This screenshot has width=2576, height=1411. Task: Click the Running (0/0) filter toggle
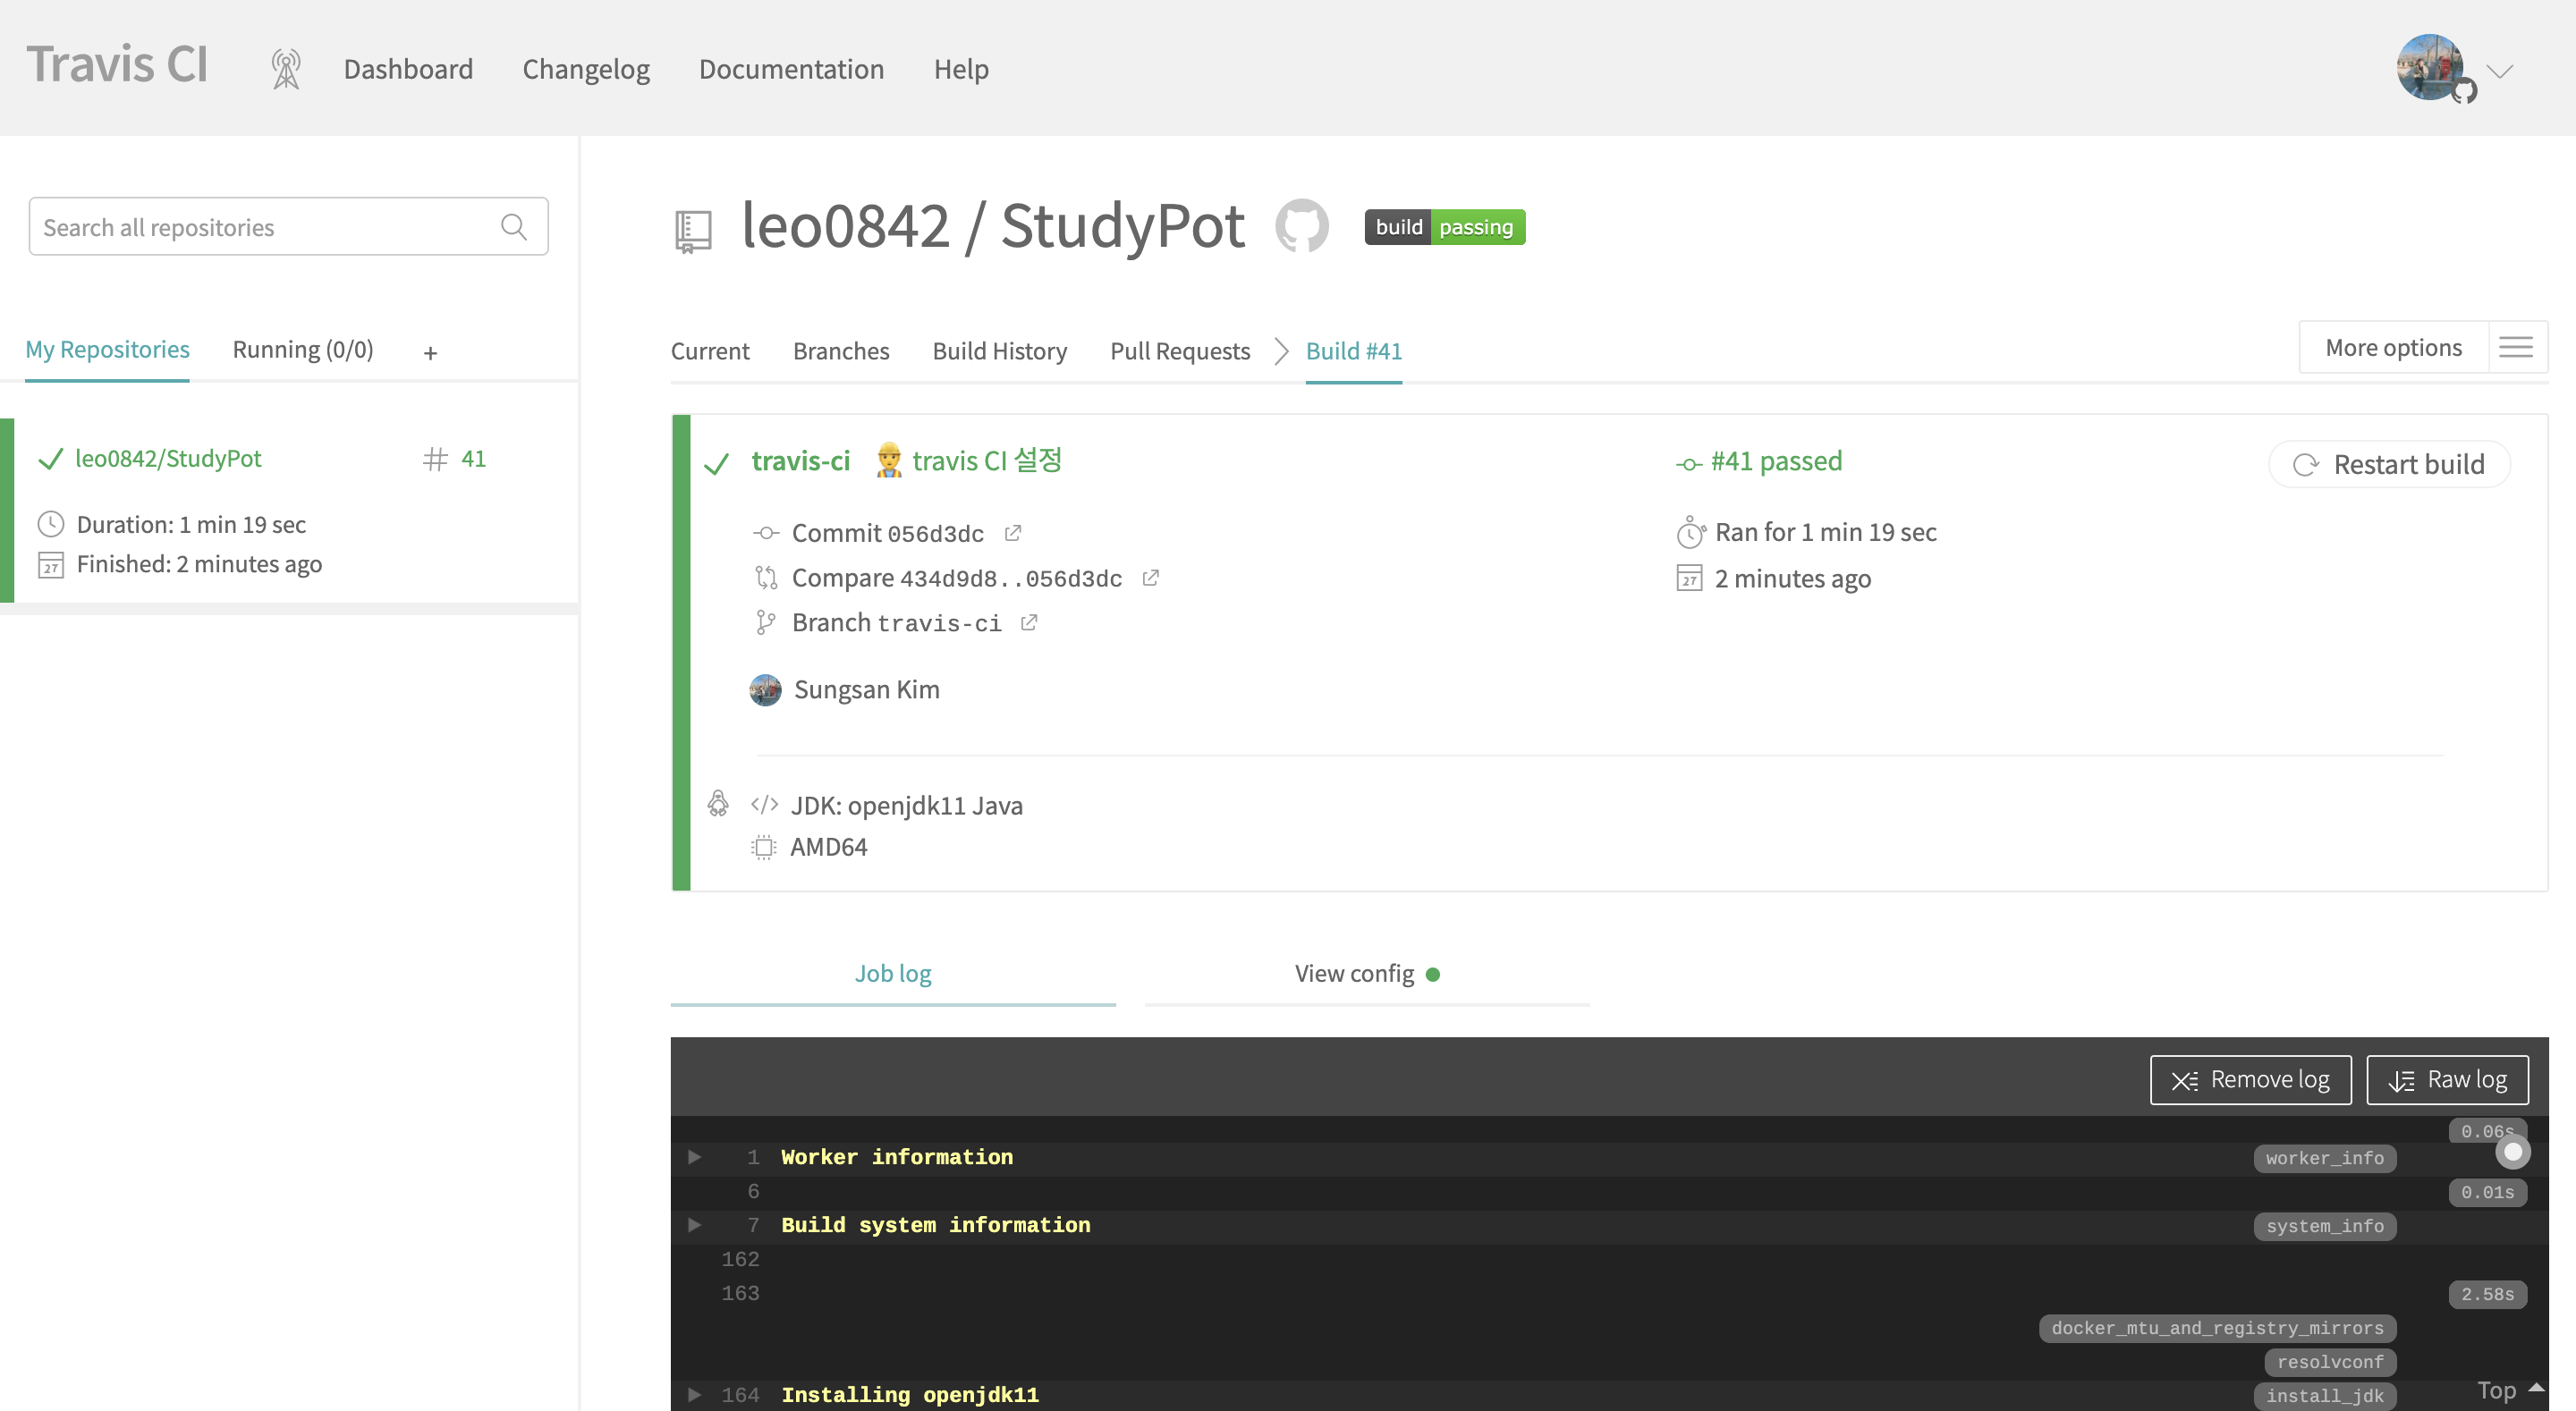tap(302, 348)
